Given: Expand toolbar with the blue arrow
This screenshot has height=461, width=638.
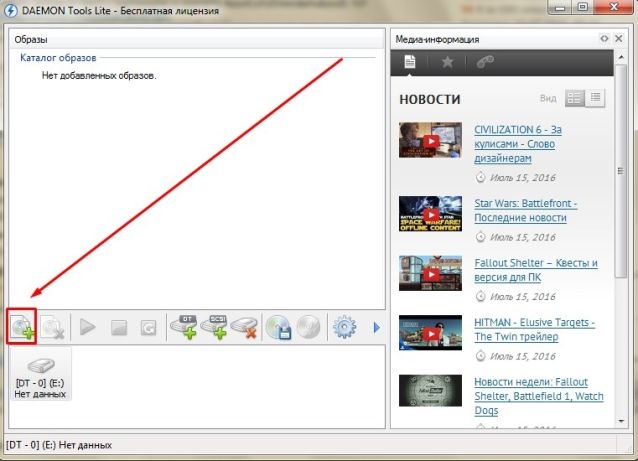Looking at the screenshot, I should (376, 327).
